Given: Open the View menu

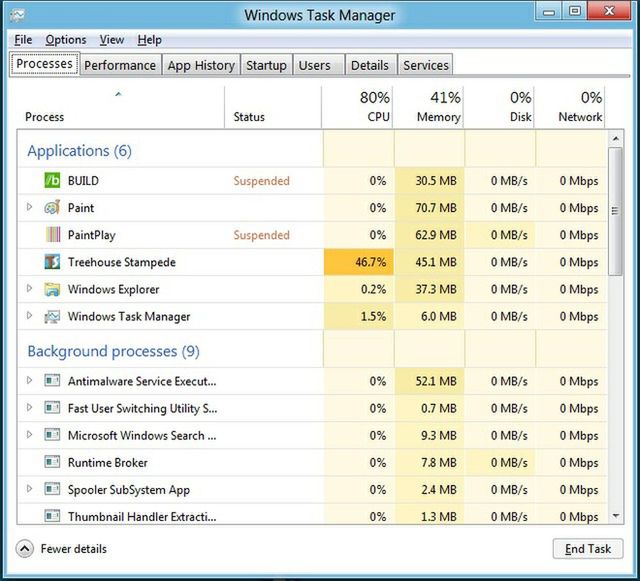Looking at the screenshot, I should point(112,40).
